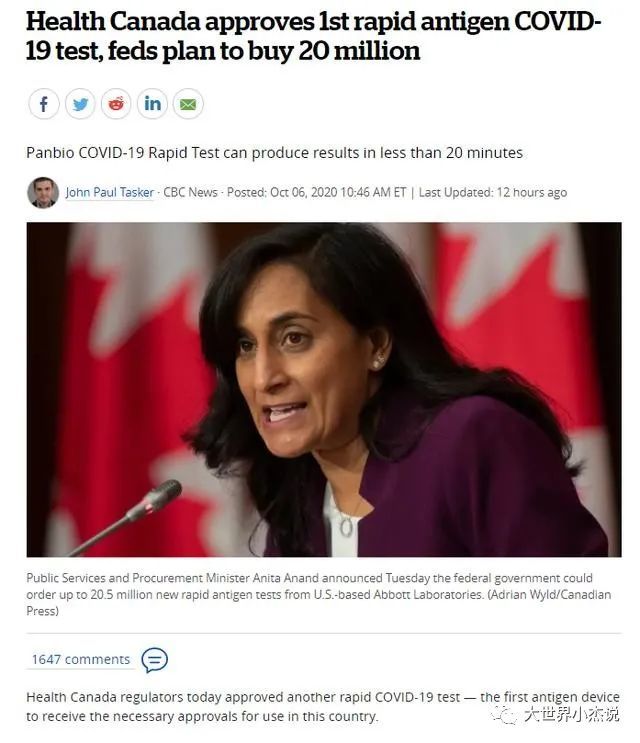The width and height of the screenshot is (640, 743).
Task: Open the LinkedIn share button
Action: click(x=152, y=104)
